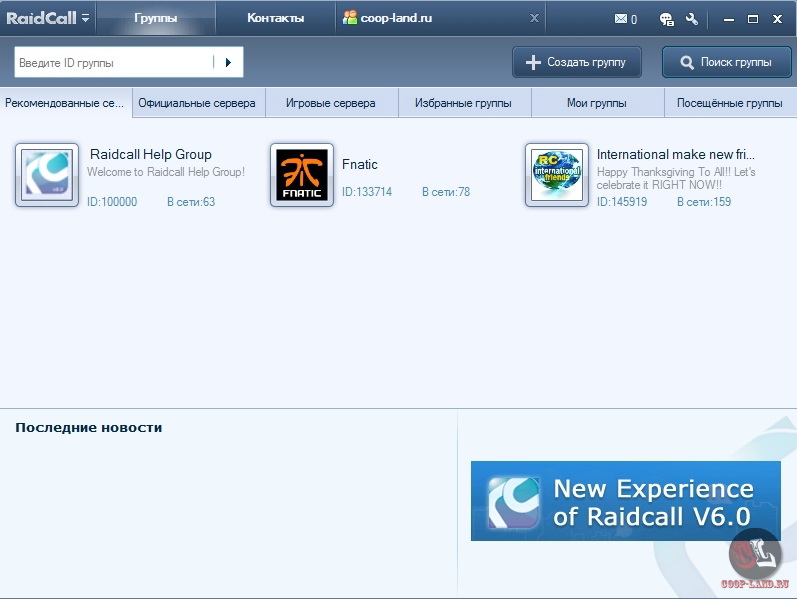This screenshot has width=797, height=599.
Task: Click the Поиск группы button
Action: (x=726, y=62)
